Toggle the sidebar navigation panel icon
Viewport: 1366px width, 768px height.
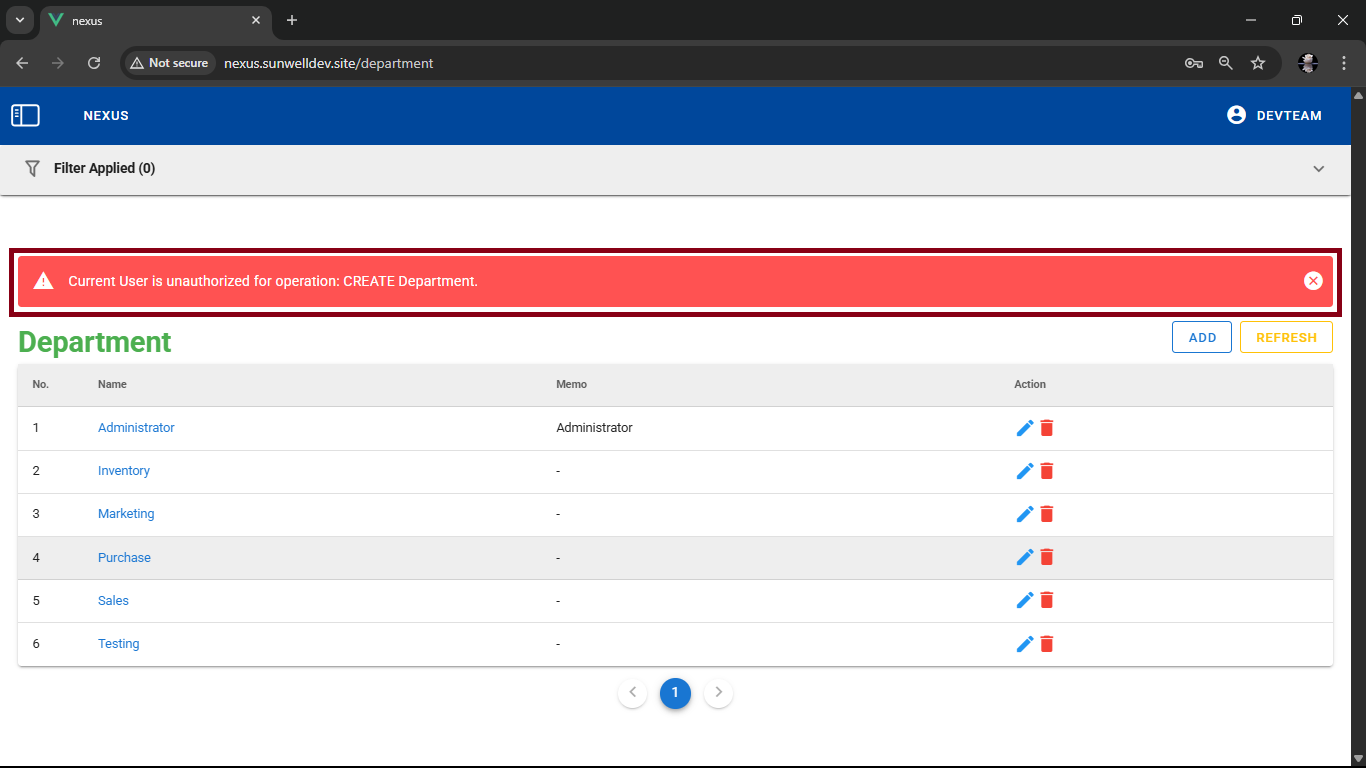tap(25, 116)
